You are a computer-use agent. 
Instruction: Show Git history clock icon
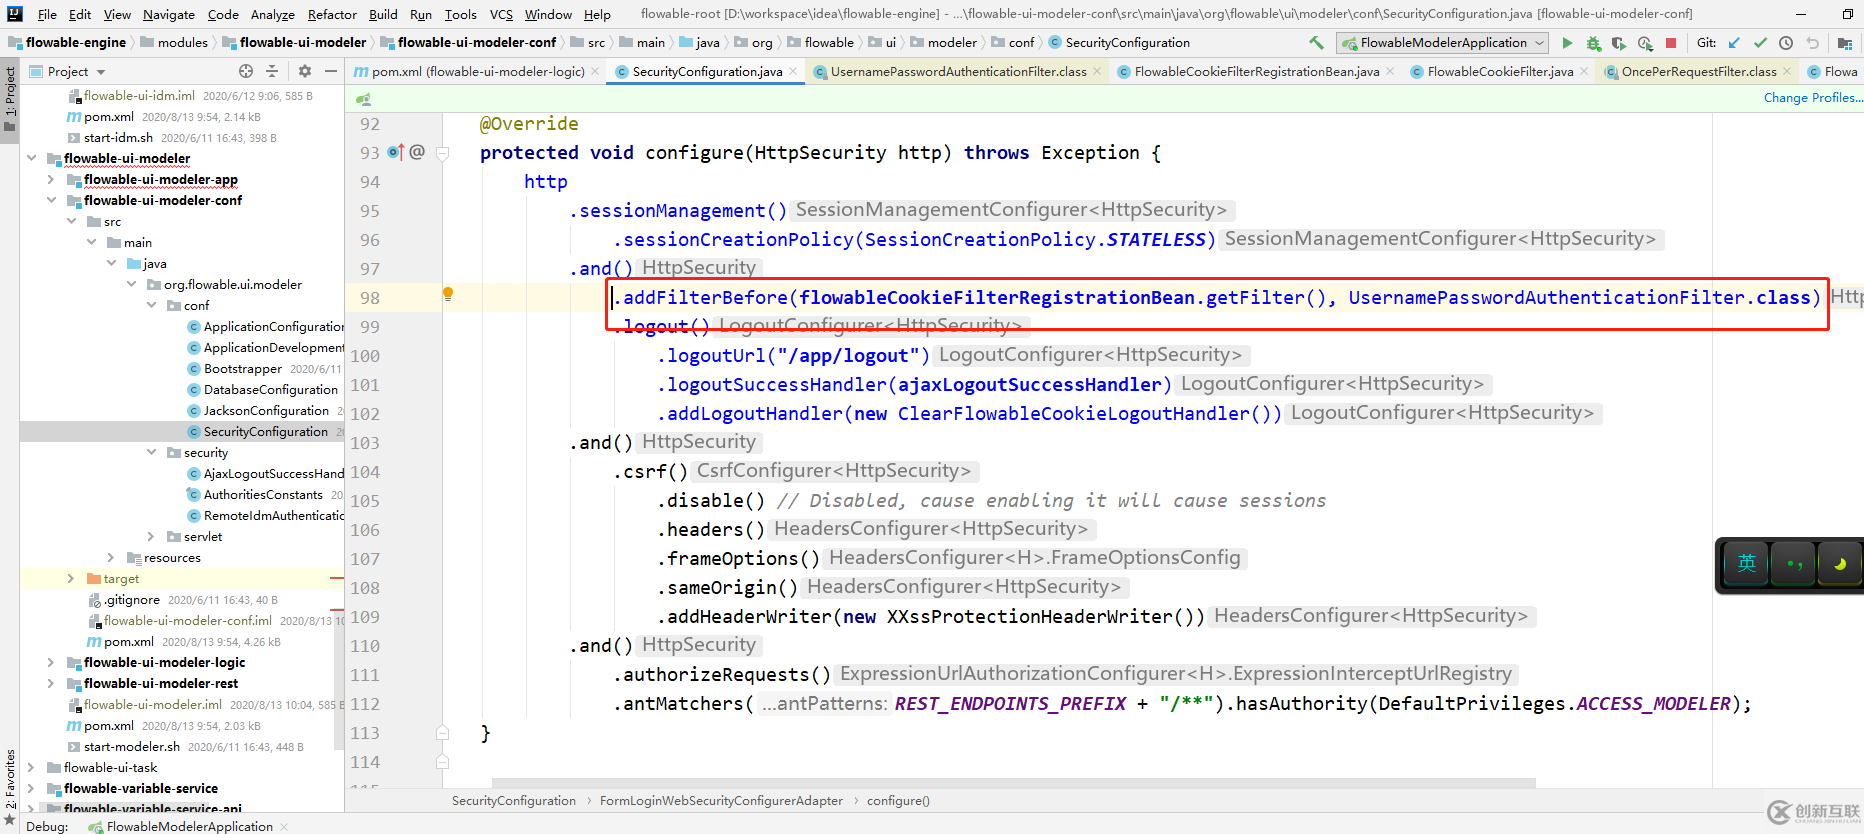(x=1786, y=43)
